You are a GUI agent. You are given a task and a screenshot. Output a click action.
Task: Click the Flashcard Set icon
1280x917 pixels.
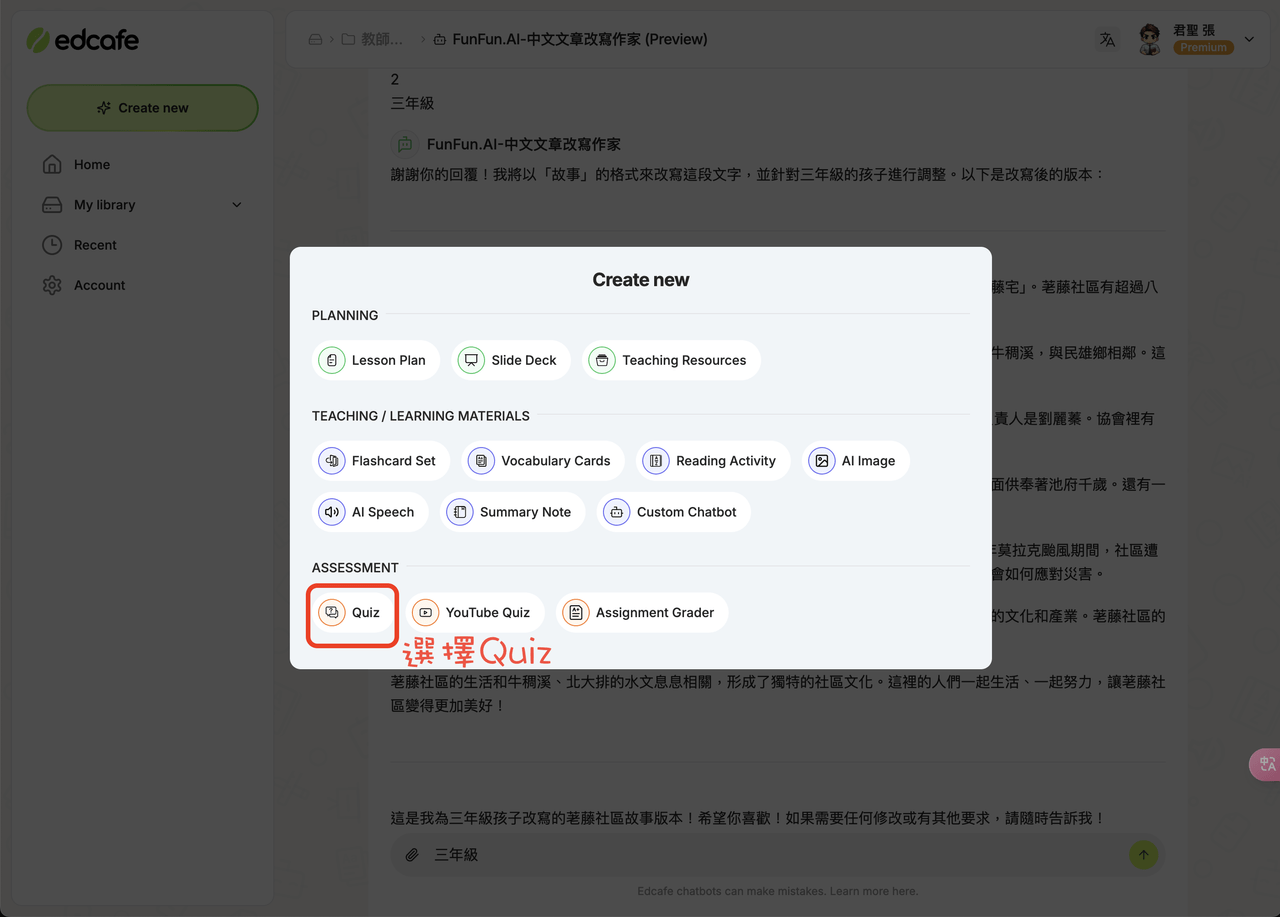[x=331, y=461]
